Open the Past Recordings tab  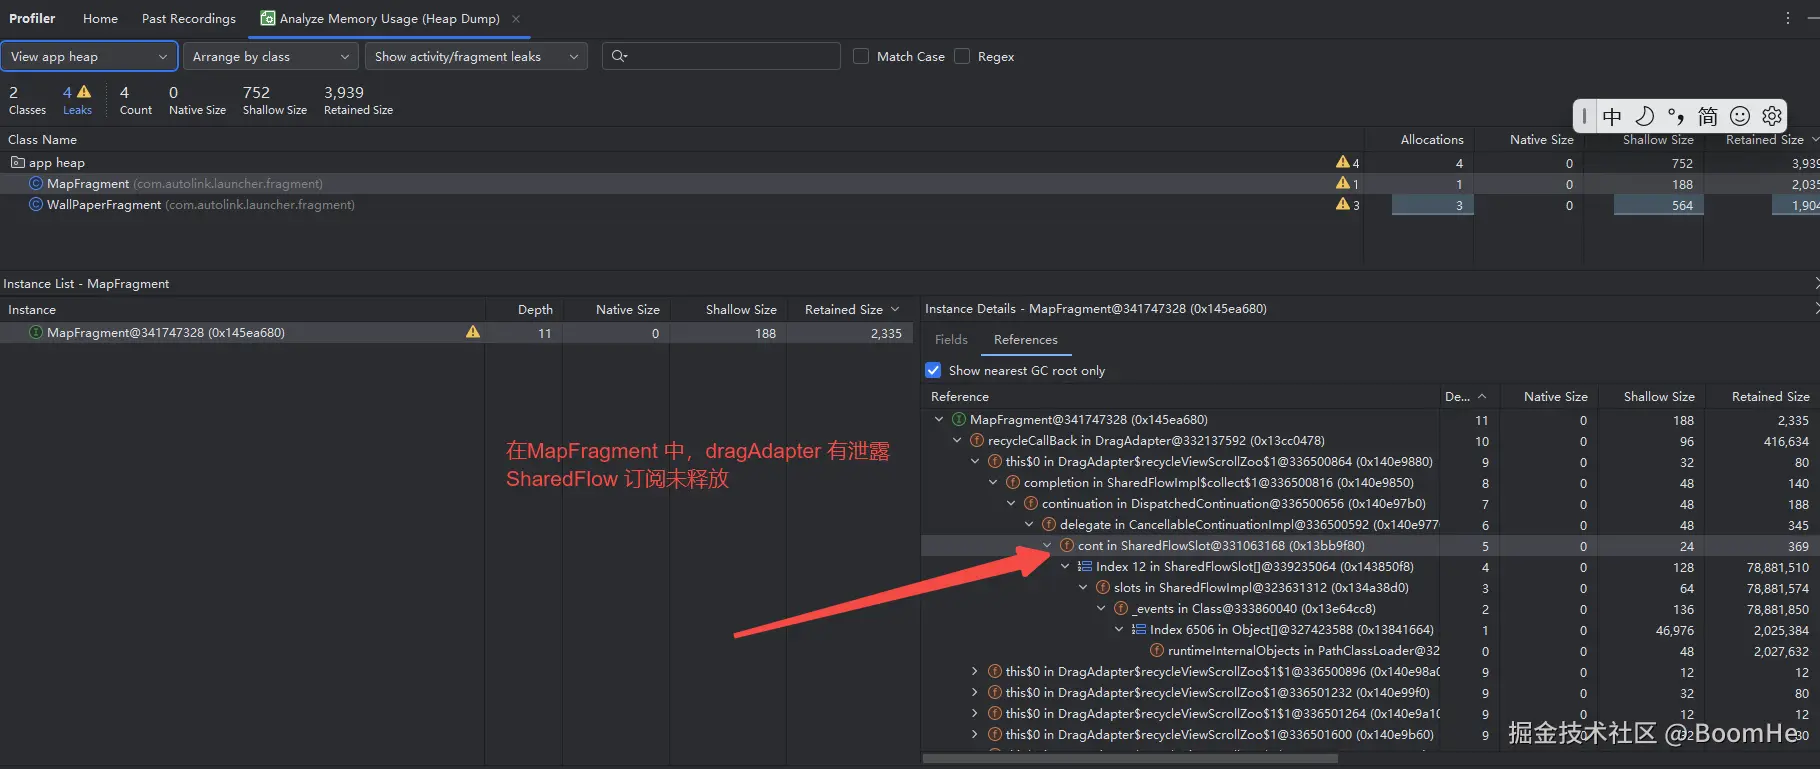point(189,18)
